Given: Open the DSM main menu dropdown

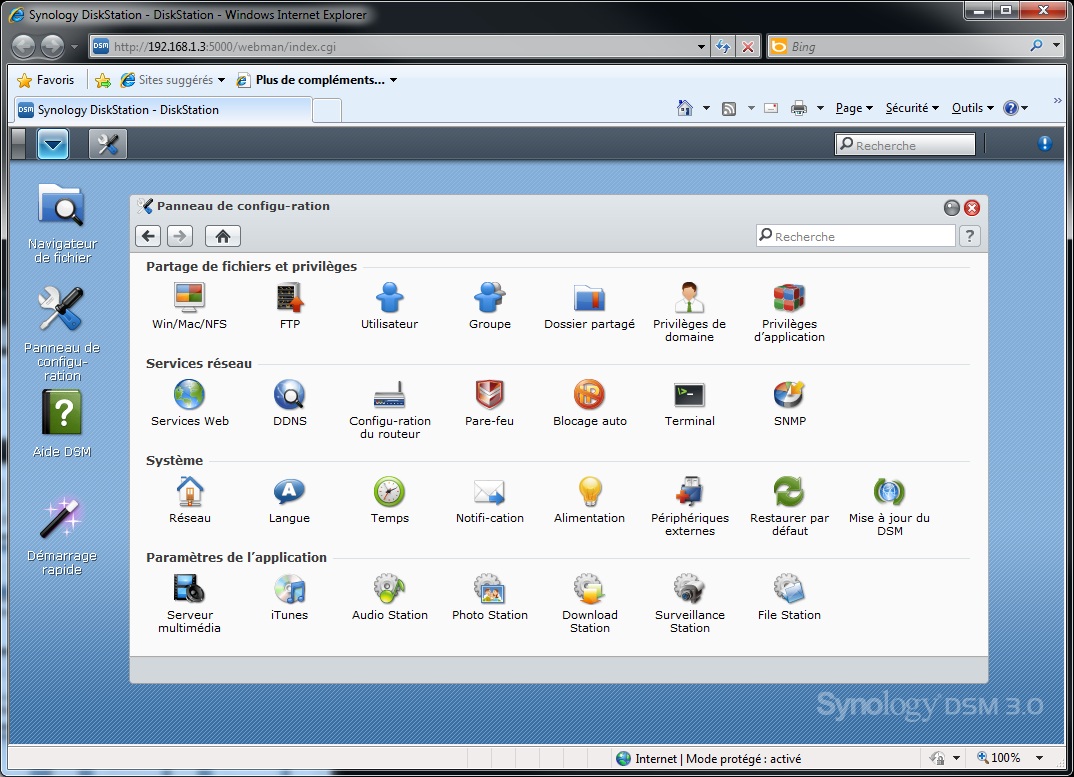Looking at the screenshot, I should (x=53, y=144).
